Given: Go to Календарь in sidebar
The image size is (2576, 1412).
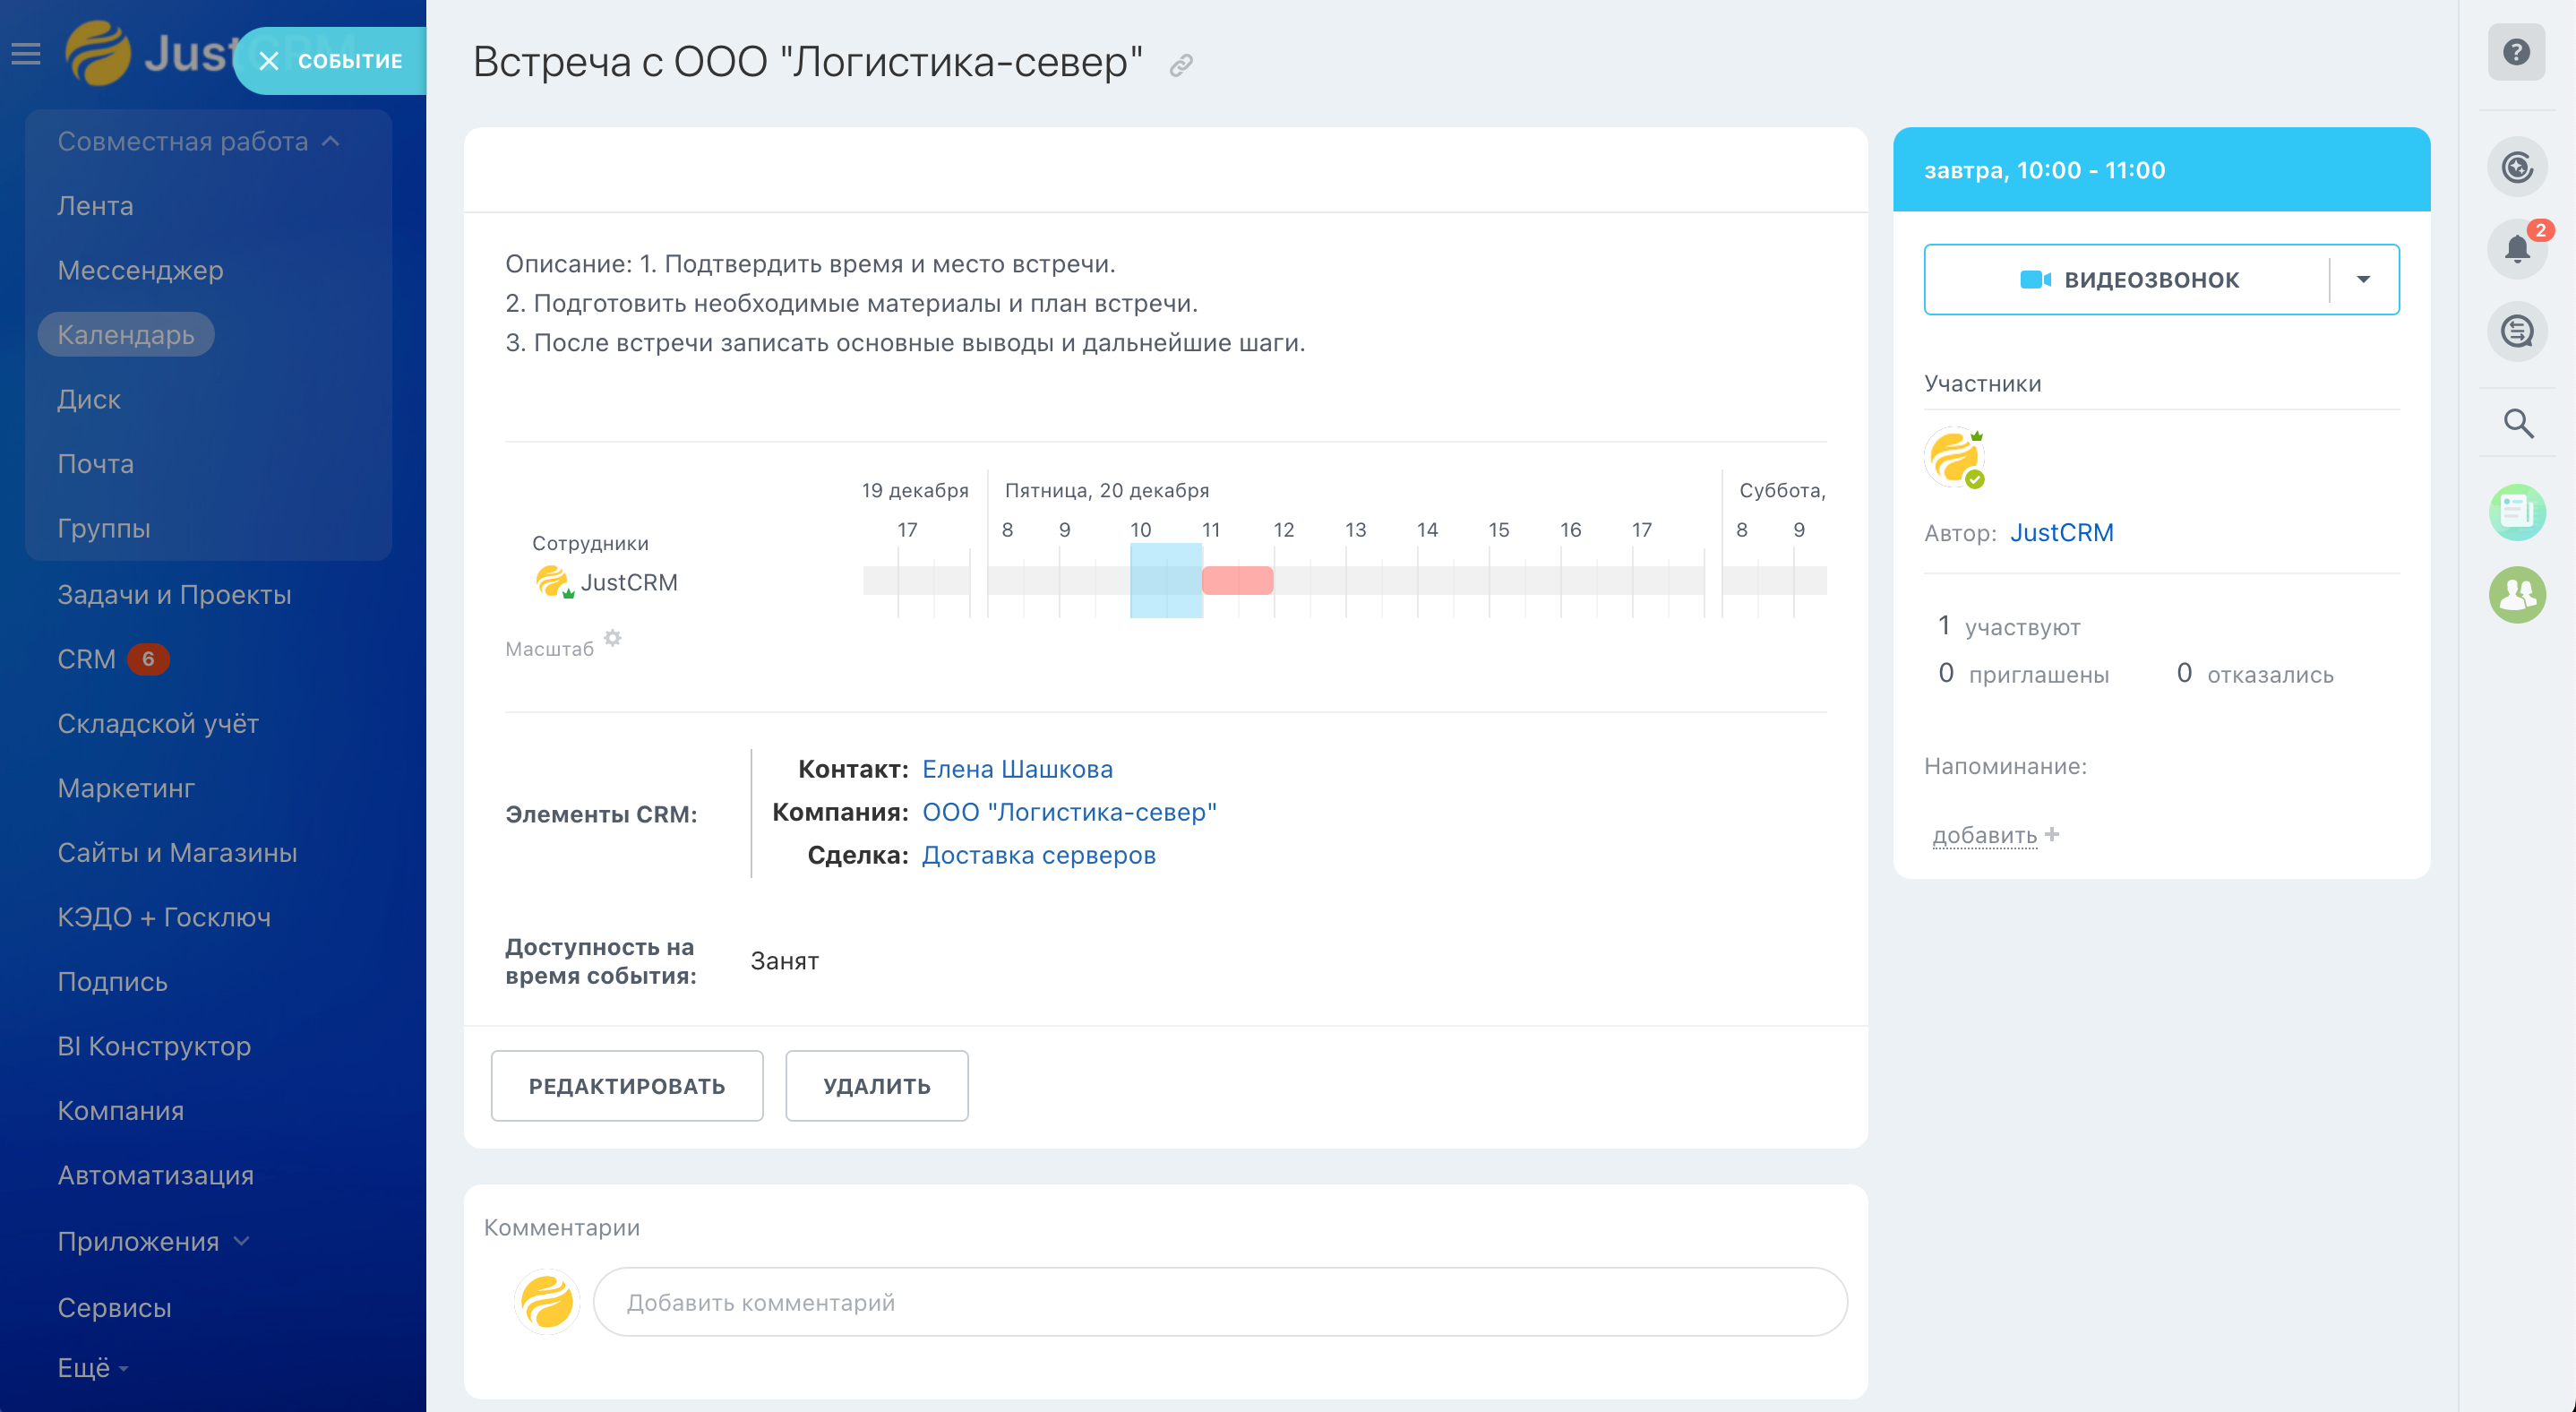Looking at the screenshot, I should tap(126, 335).
